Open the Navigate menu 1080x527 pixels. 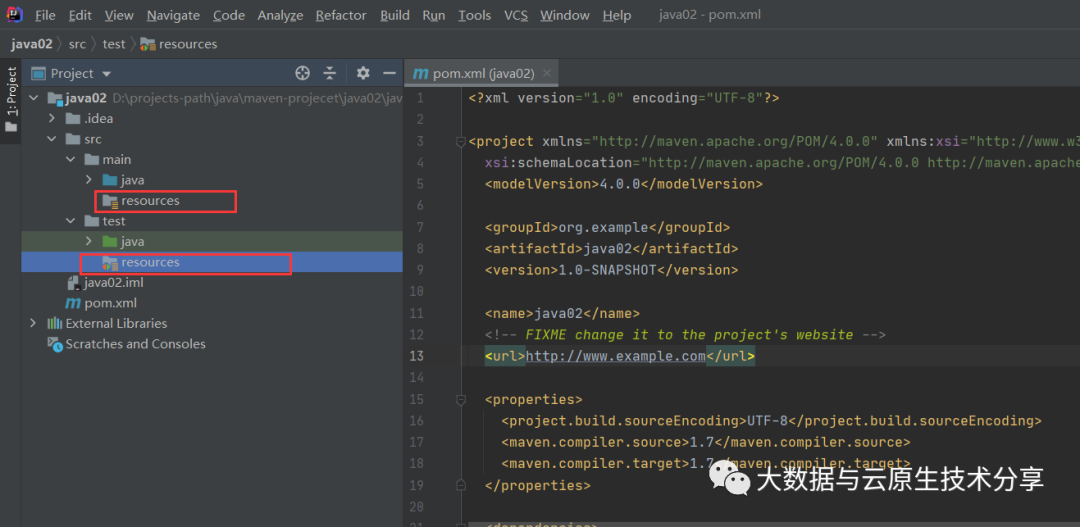pyautogui.click(x=173, y=15)
